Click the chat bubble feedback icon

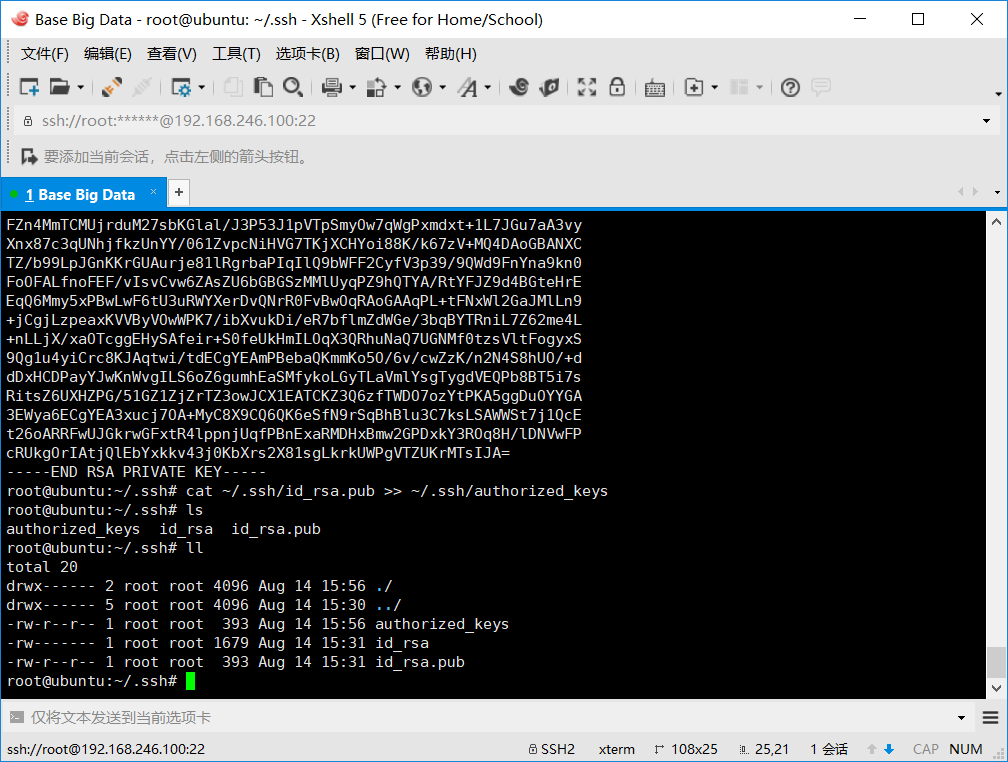(x=821, y=87)
